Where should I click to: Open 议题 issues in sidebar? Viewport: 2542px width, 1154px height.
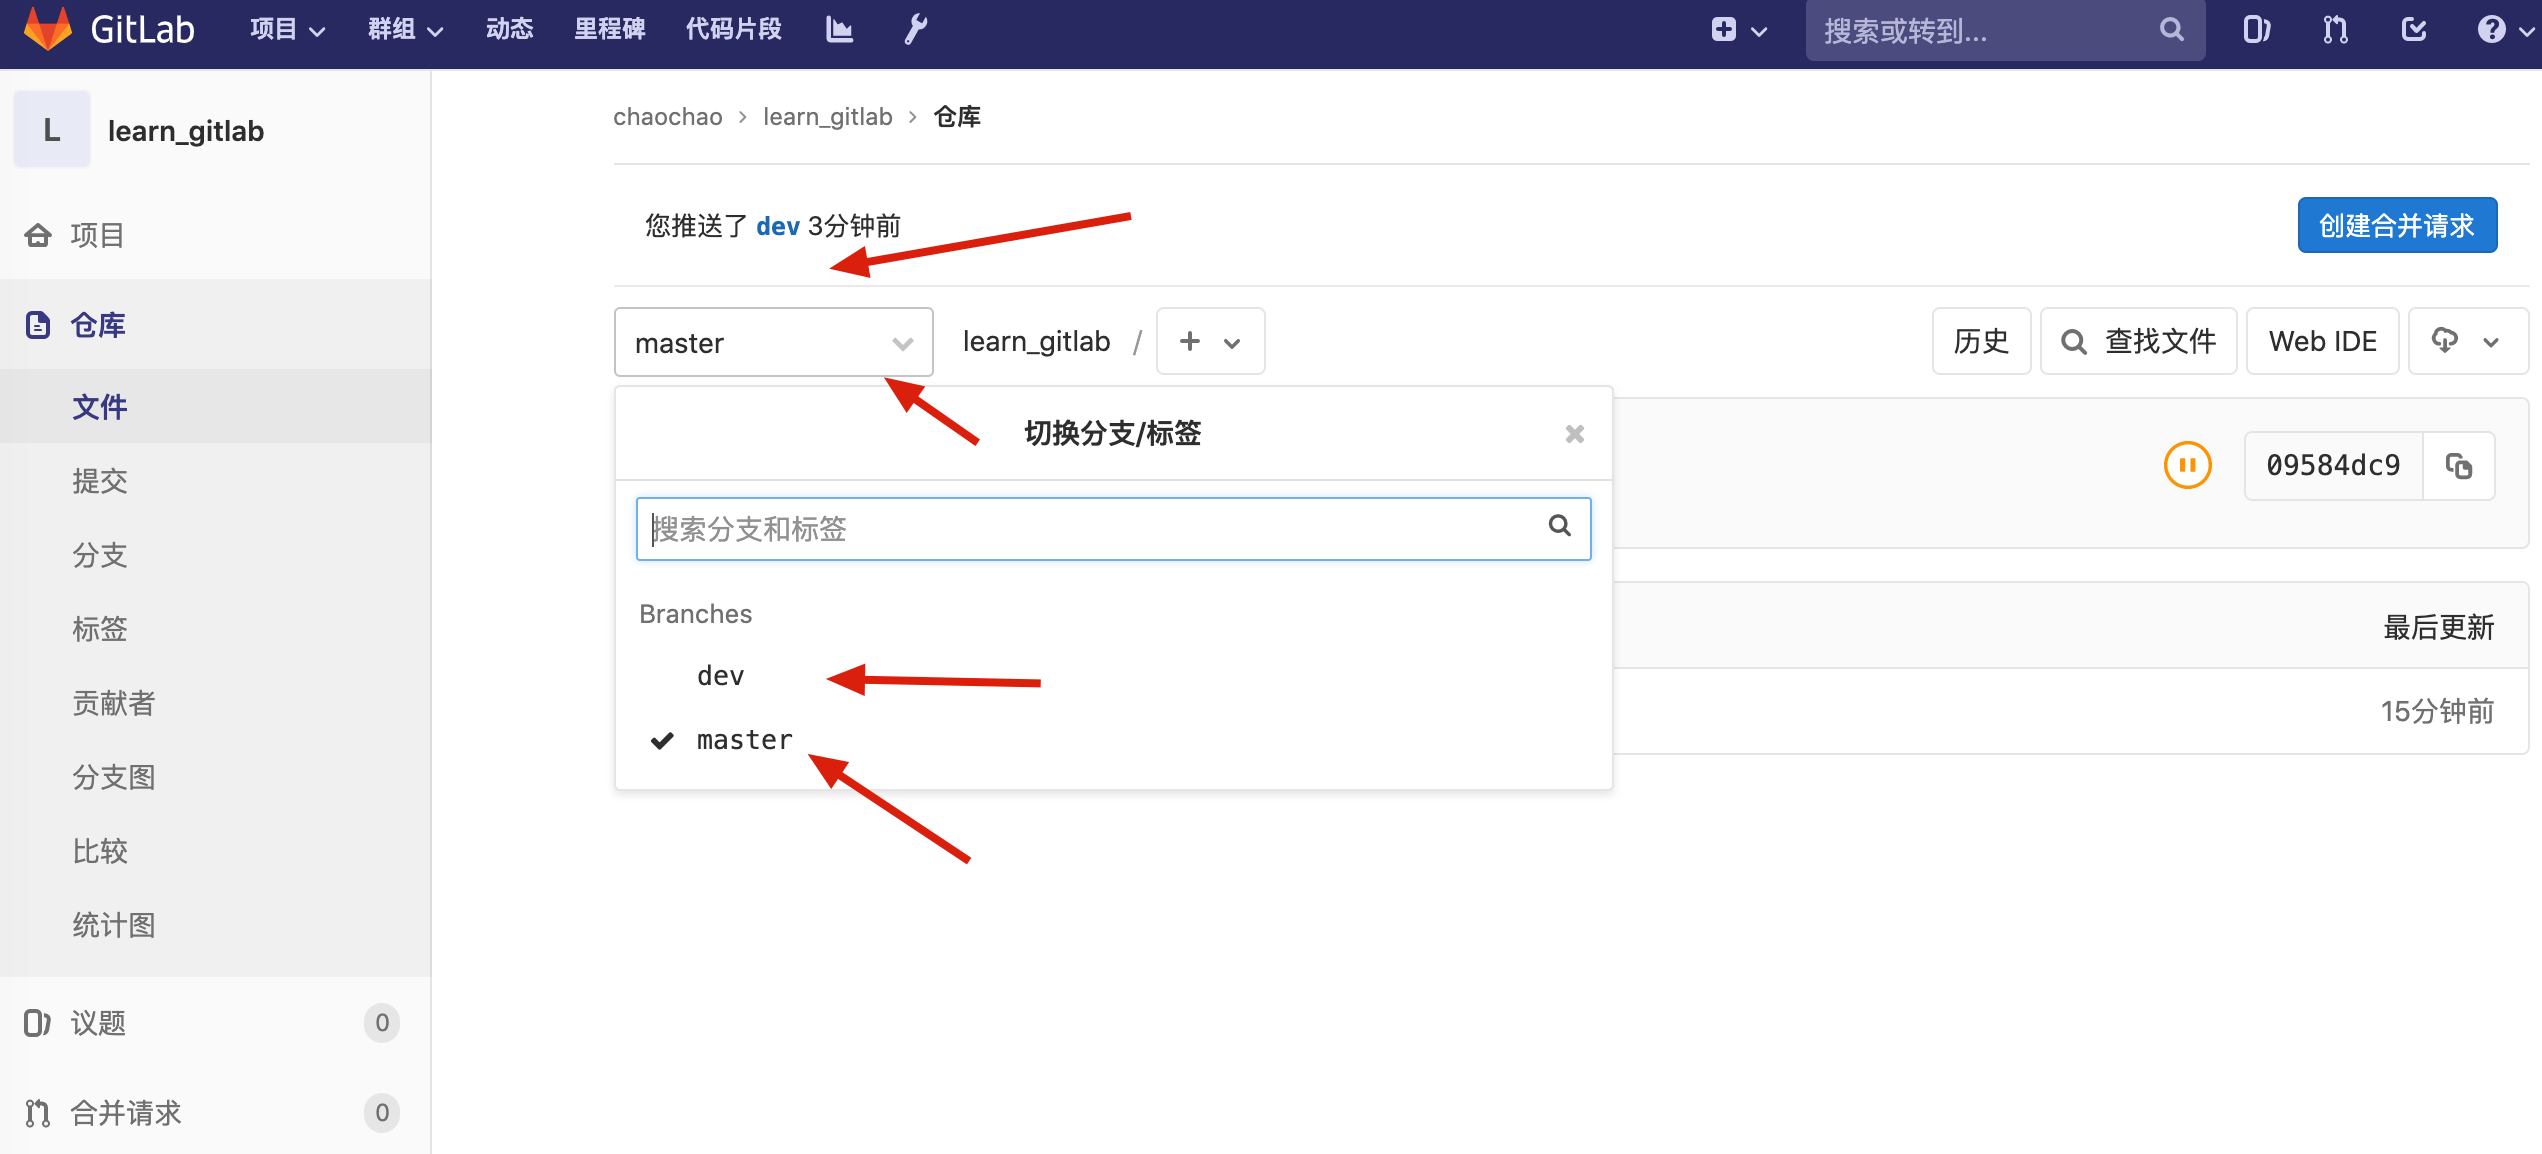click(x=215, y=1023)
